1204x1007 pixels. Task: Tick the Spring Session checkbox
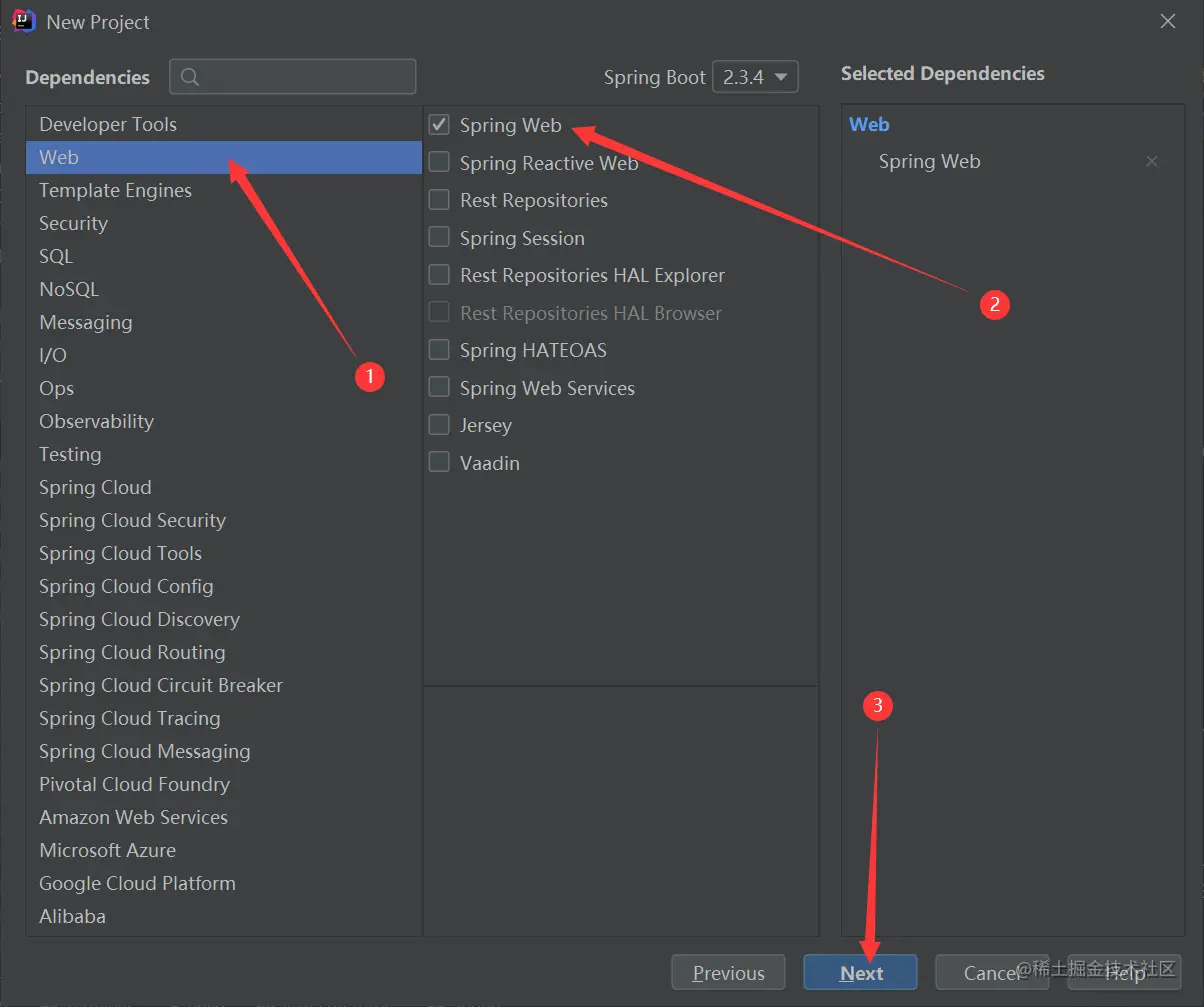click(439, 238)
